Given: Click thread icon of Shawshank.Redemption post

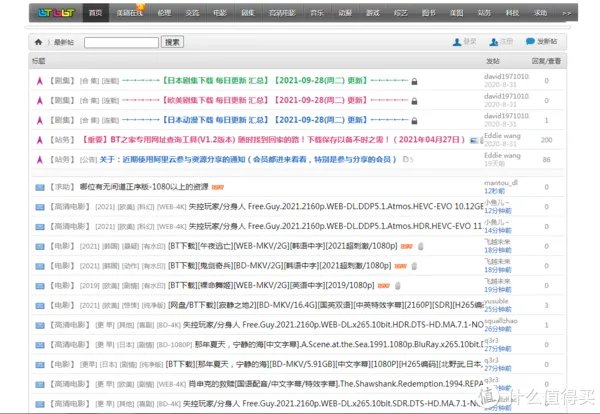Looking at the screenshot, I should [40, 385].
